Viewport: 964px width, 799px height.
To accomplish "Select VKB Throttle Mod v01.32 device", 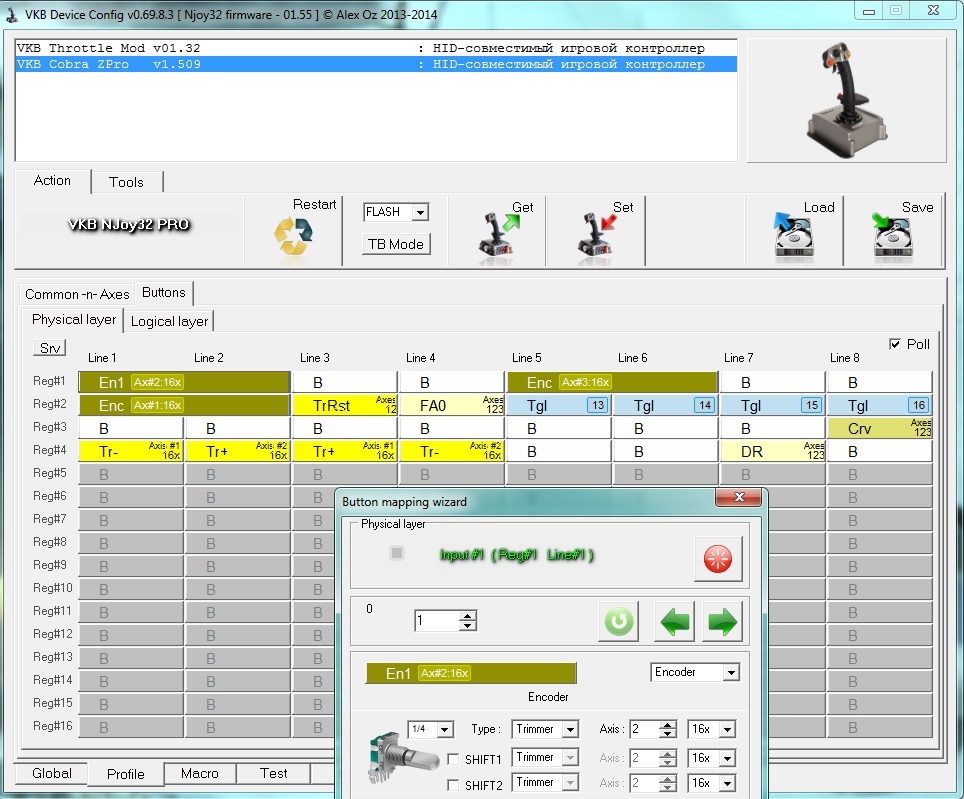I will (x=110, y=48).
